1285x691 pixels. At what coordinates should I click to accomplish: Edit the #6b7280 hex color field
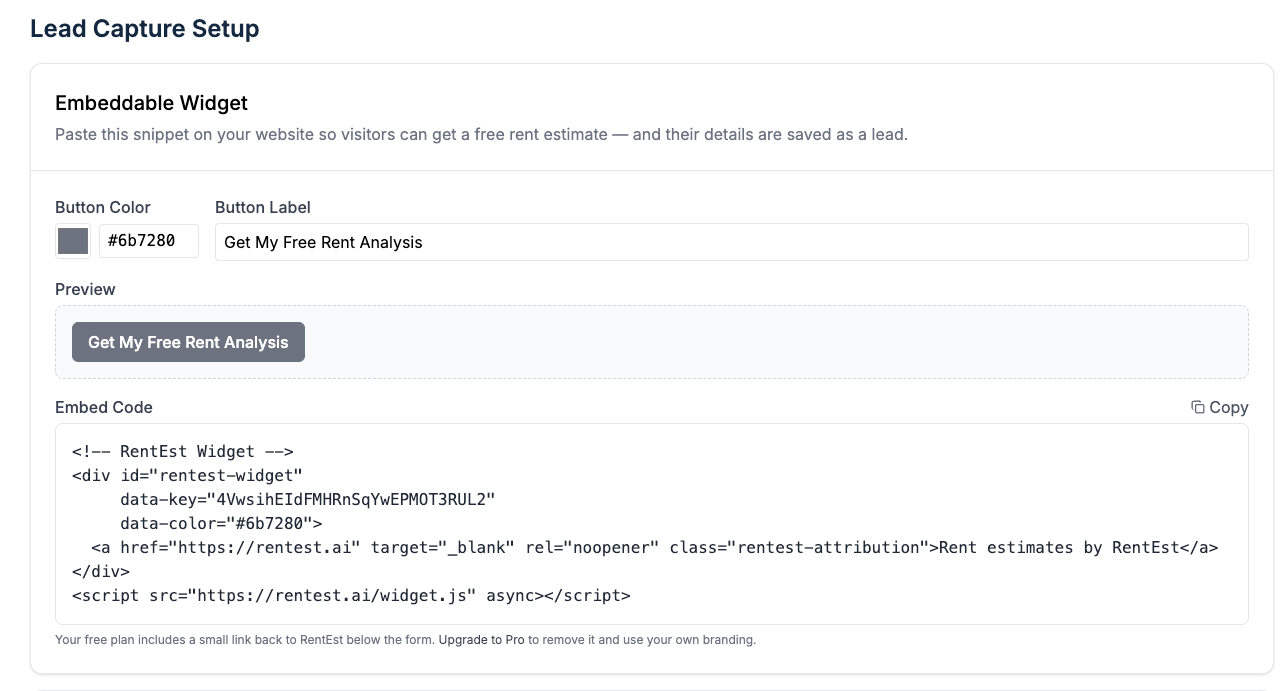click(149, 241)
